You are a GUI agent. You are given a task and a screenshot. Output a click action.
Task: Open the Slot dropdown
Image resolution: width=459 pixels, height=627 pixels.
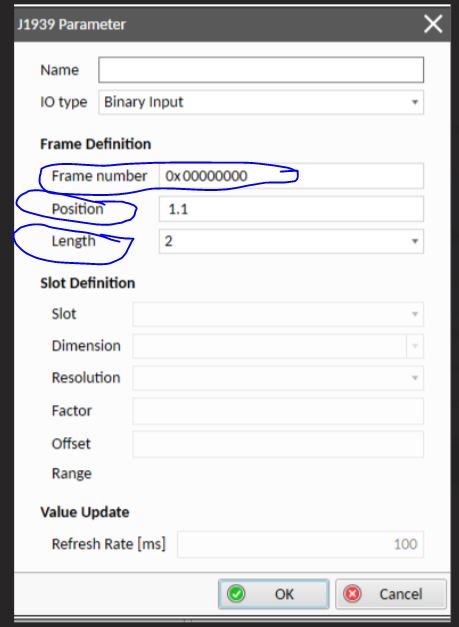click(278, 314)
